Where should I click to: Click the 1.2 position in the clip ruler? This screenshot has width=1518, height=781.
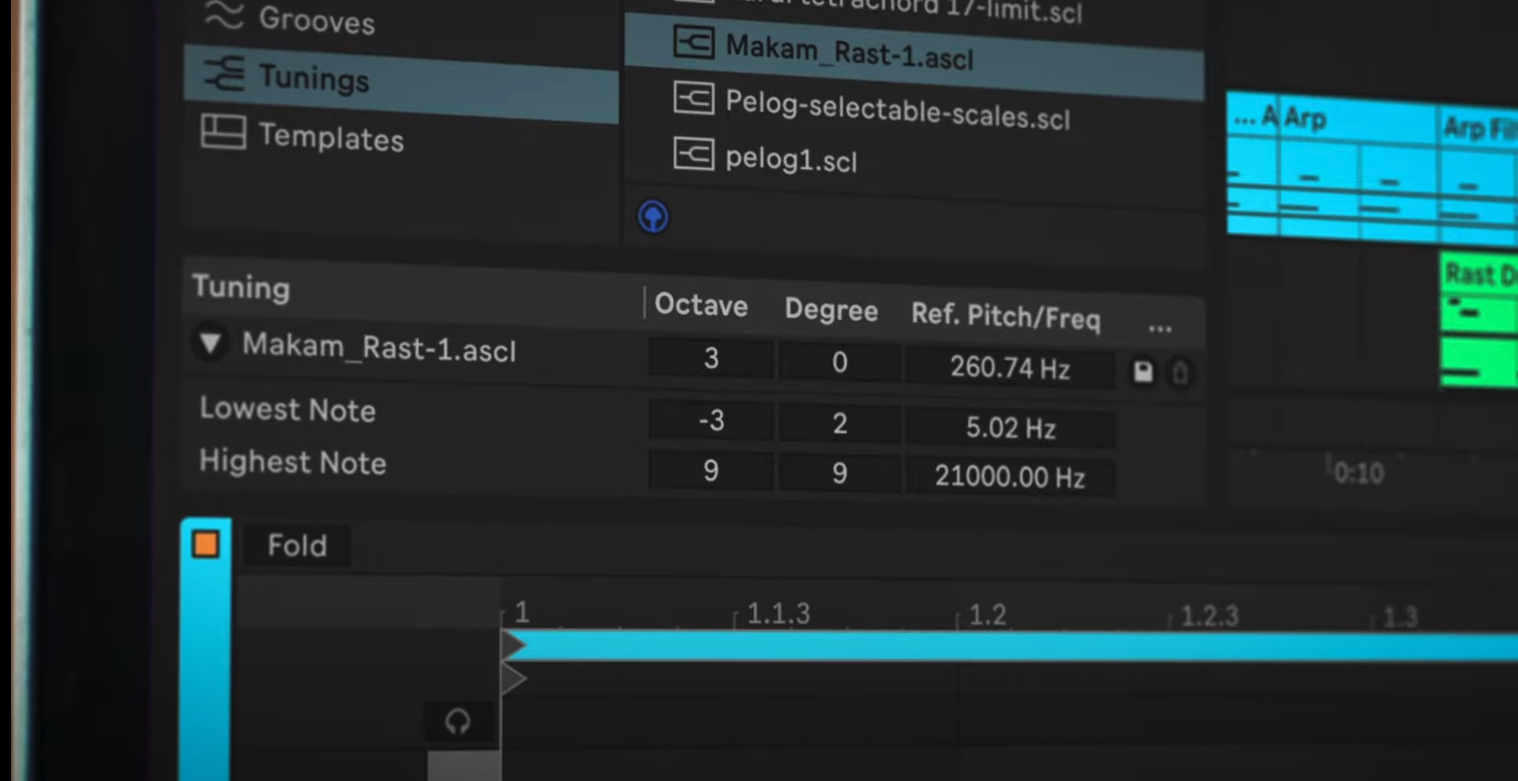tap(986, 614)
